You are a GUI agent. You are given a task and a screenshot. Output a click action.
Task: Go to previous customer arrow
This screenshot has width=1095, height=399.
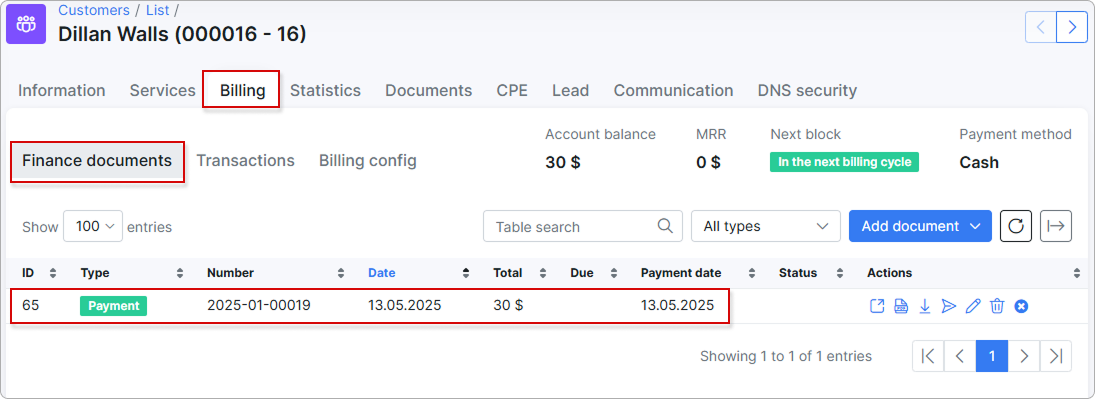point(1041,27)
